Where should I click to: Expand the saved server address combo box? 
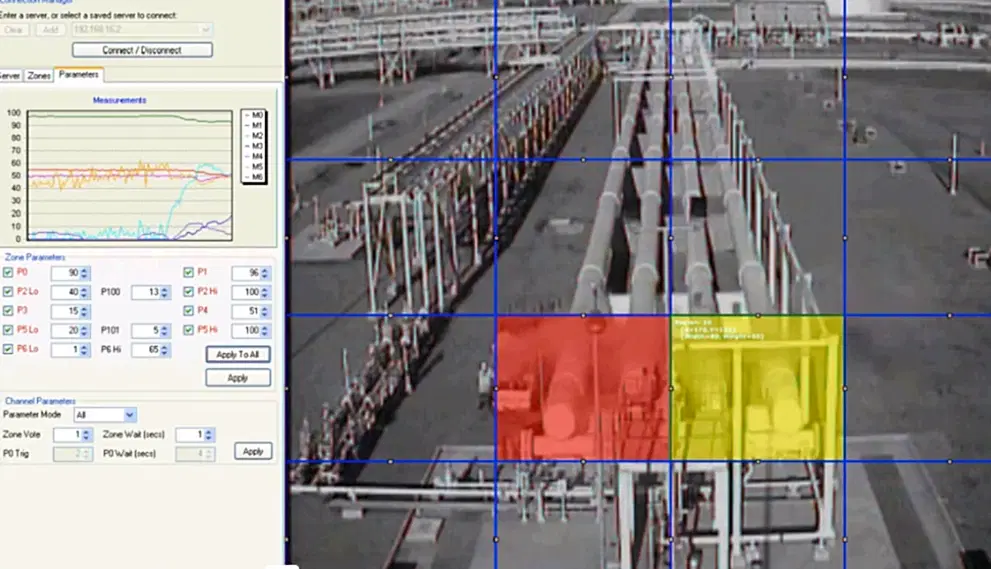click(206, 30)
